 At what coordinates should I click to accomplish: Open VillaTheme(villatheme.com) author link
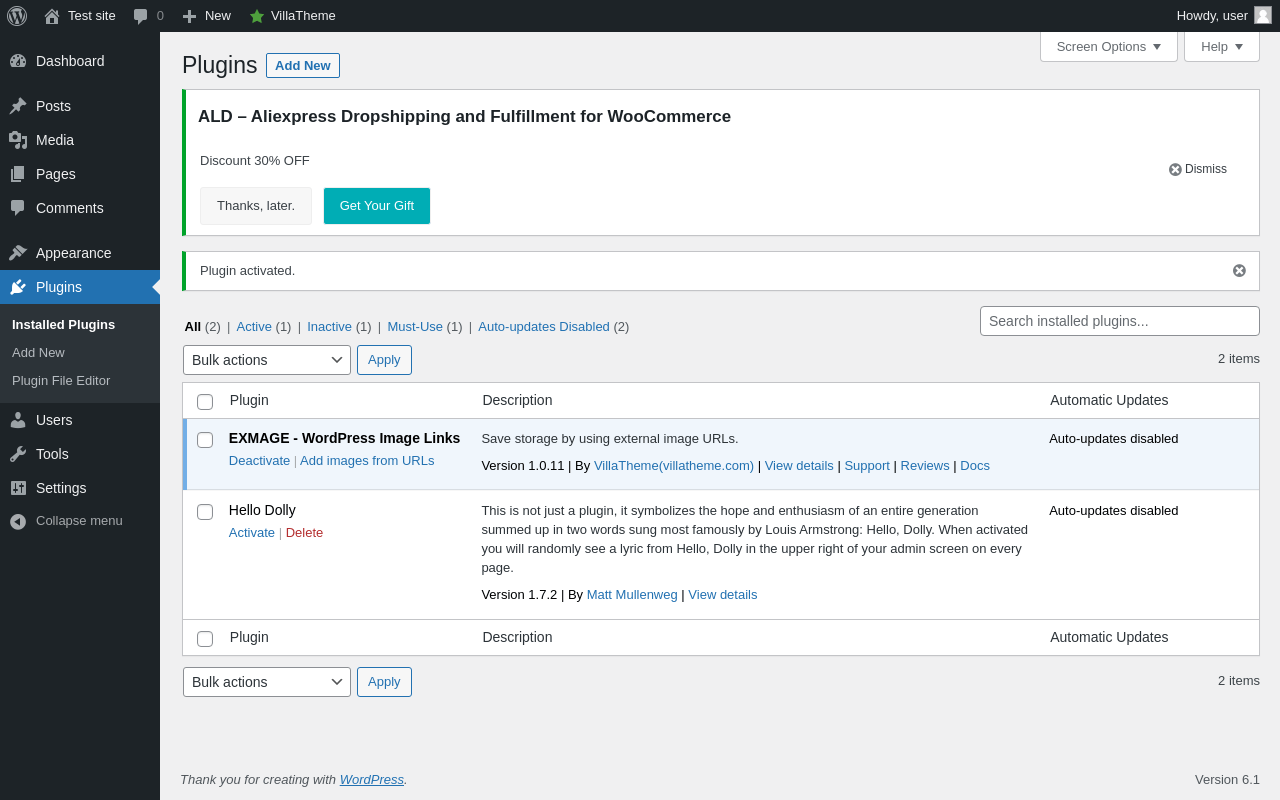(674, 466)
